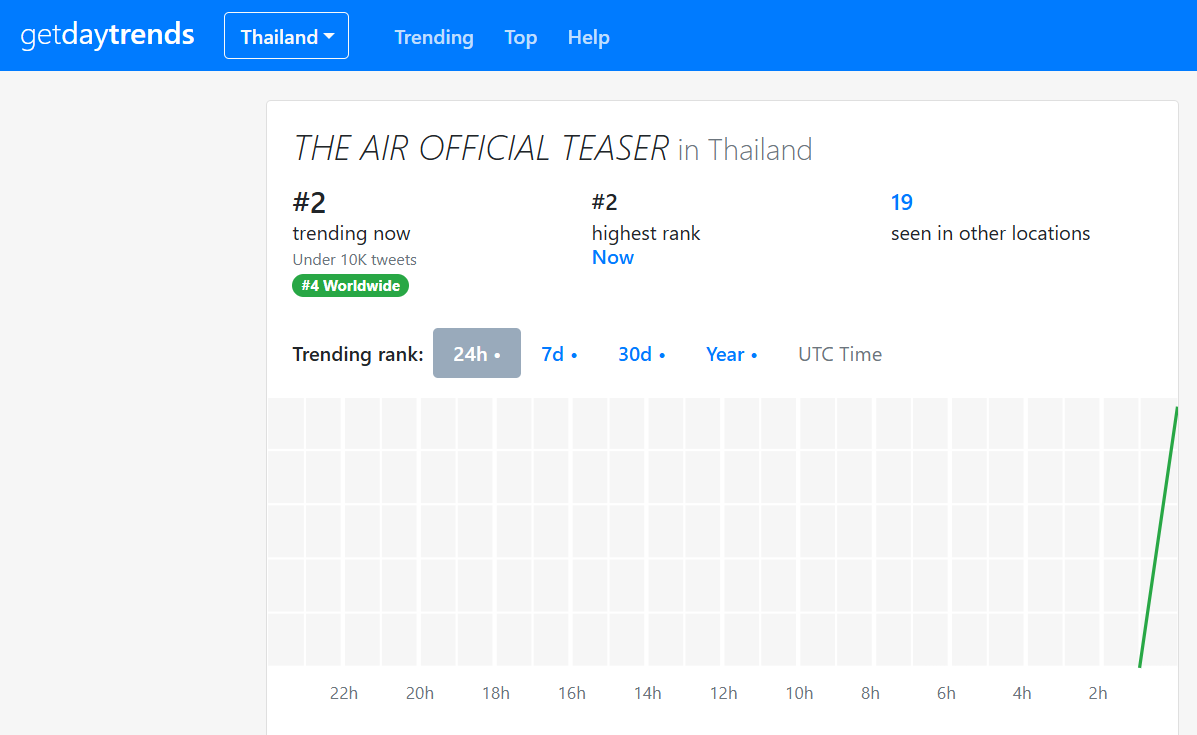The width and height of the screenshot is (1197, 735).
Task: Click the 19 other locations link
Action: [x=902, y=202]
